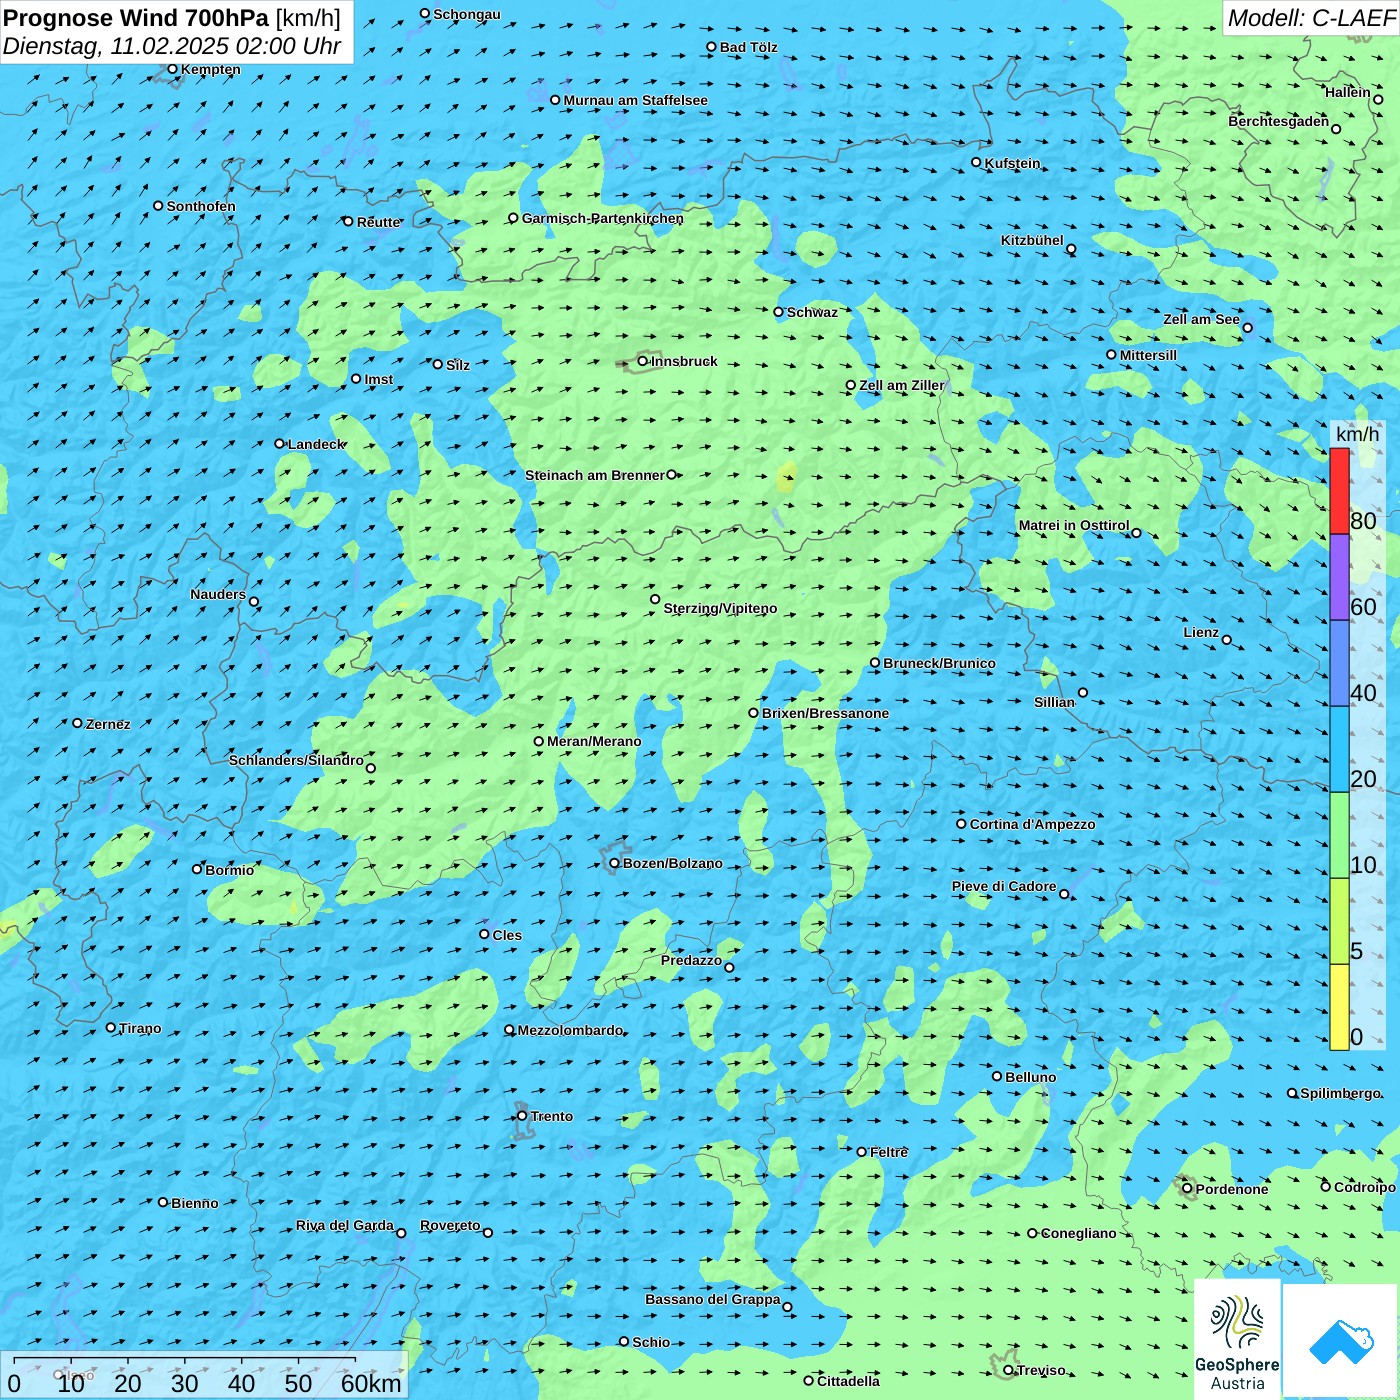Click the Zernez marker

pos(78,723)
